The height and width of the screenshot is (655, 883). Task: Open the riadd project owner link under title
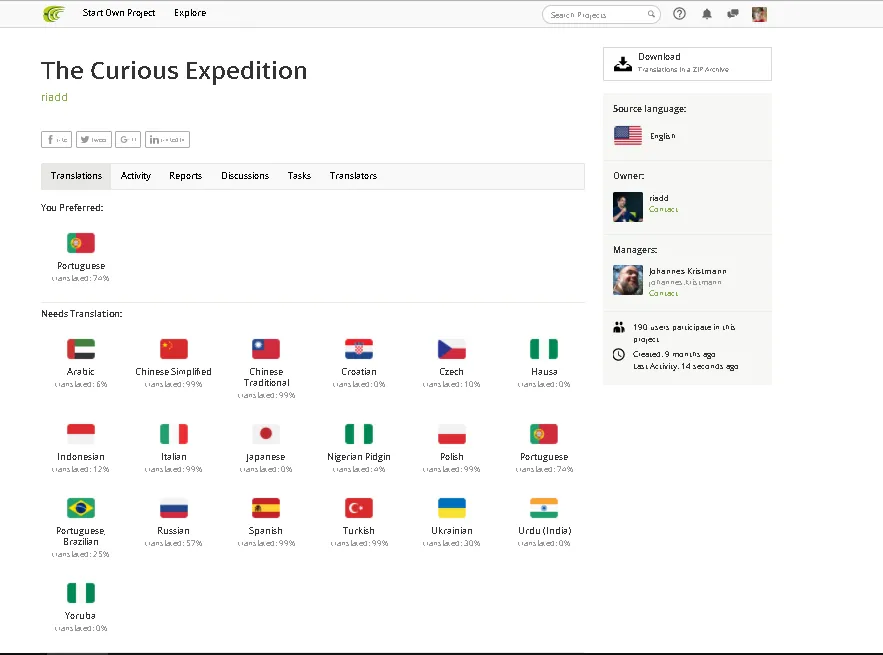click(x=54, y=97)
